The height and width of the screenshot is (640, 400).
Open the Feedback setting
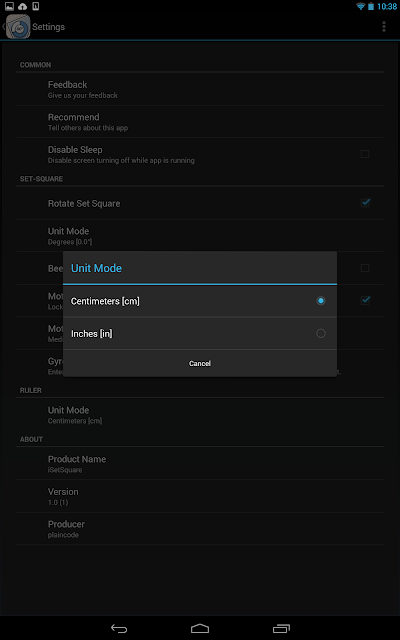200,89
